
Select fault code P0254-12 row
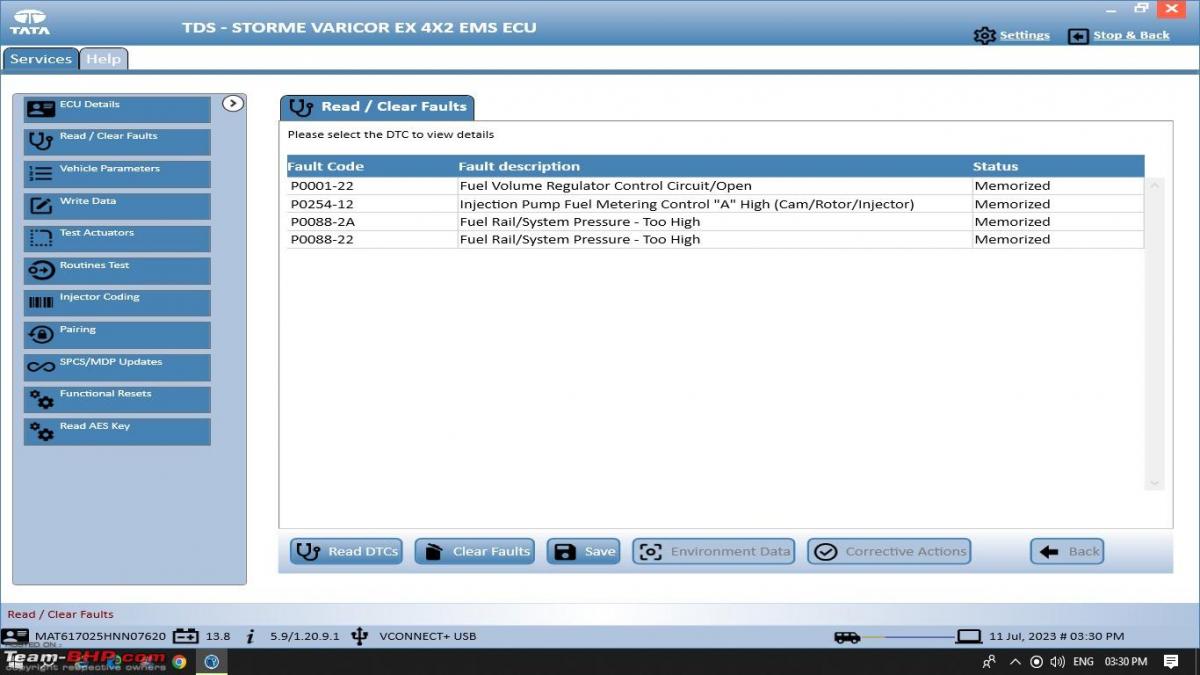click(715, 204)
